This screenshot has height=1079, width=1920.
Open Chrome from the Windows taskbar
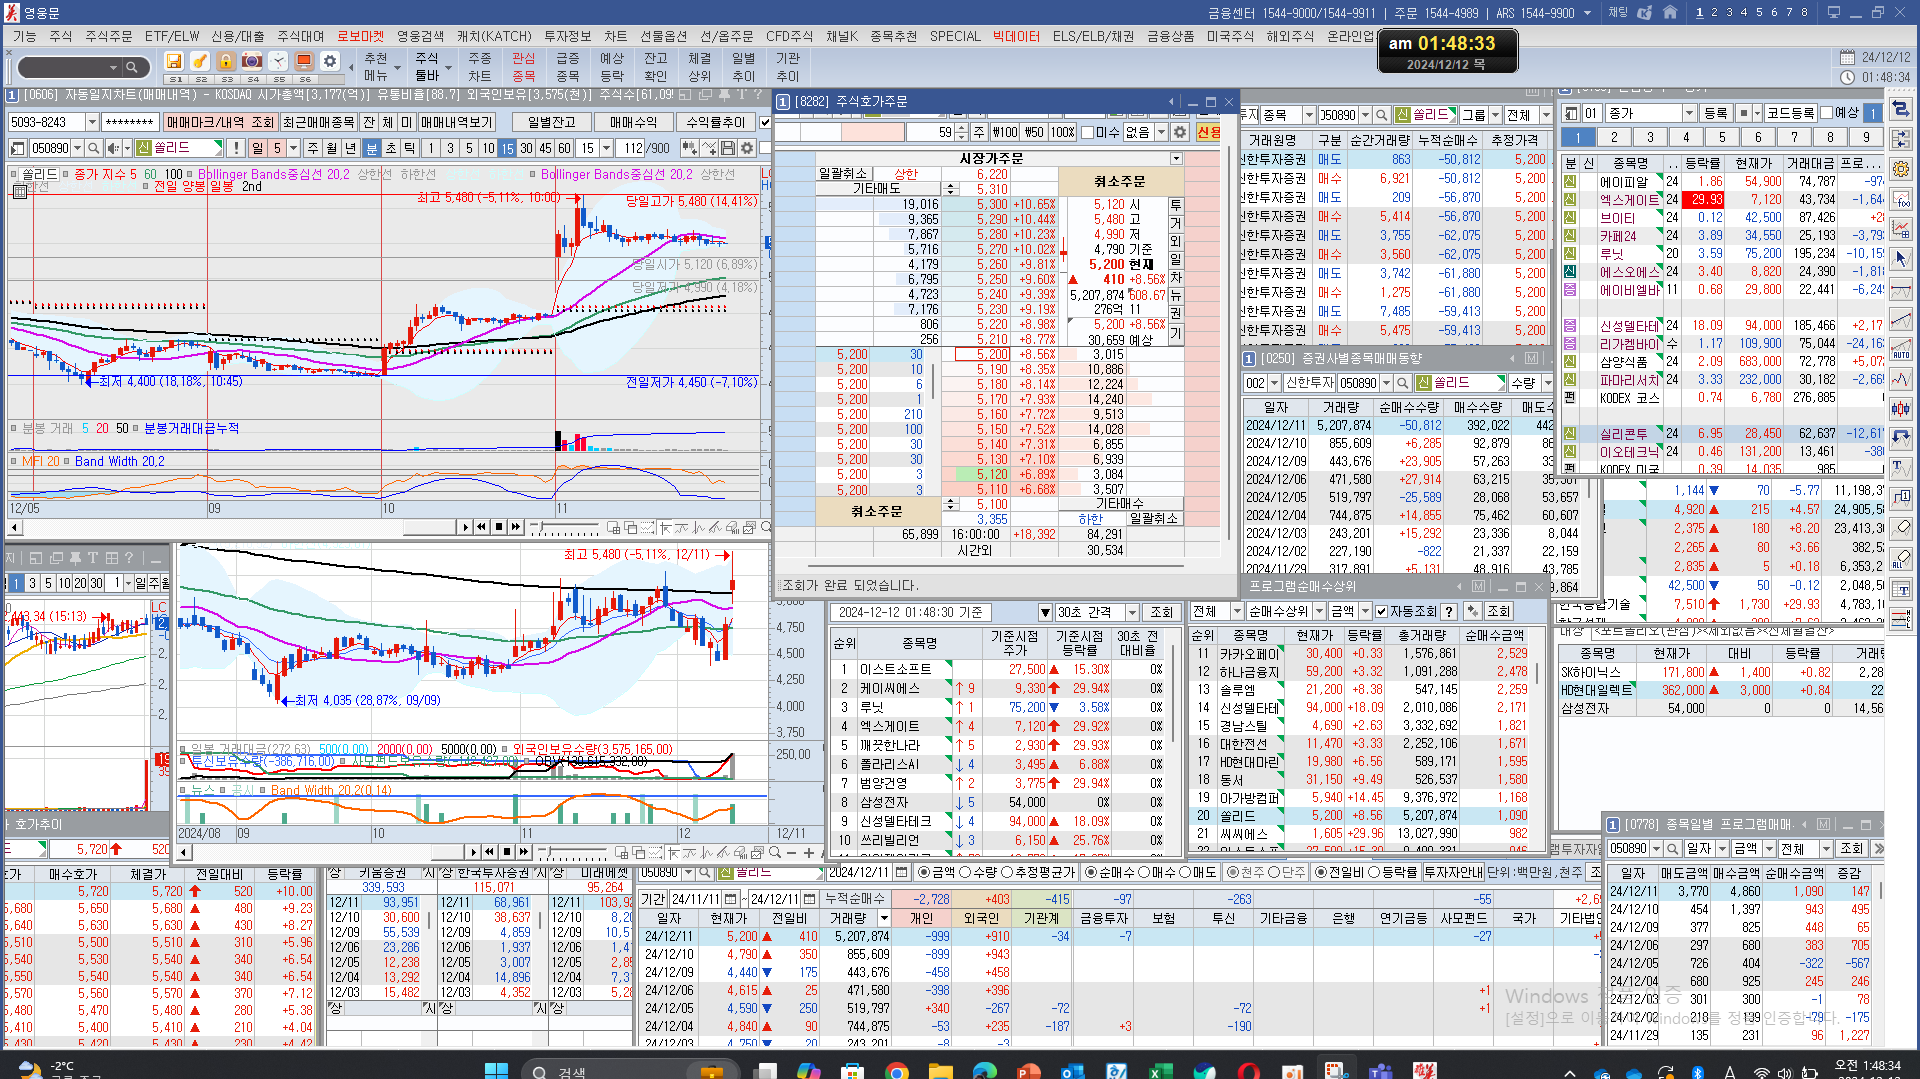point(897,1071)
